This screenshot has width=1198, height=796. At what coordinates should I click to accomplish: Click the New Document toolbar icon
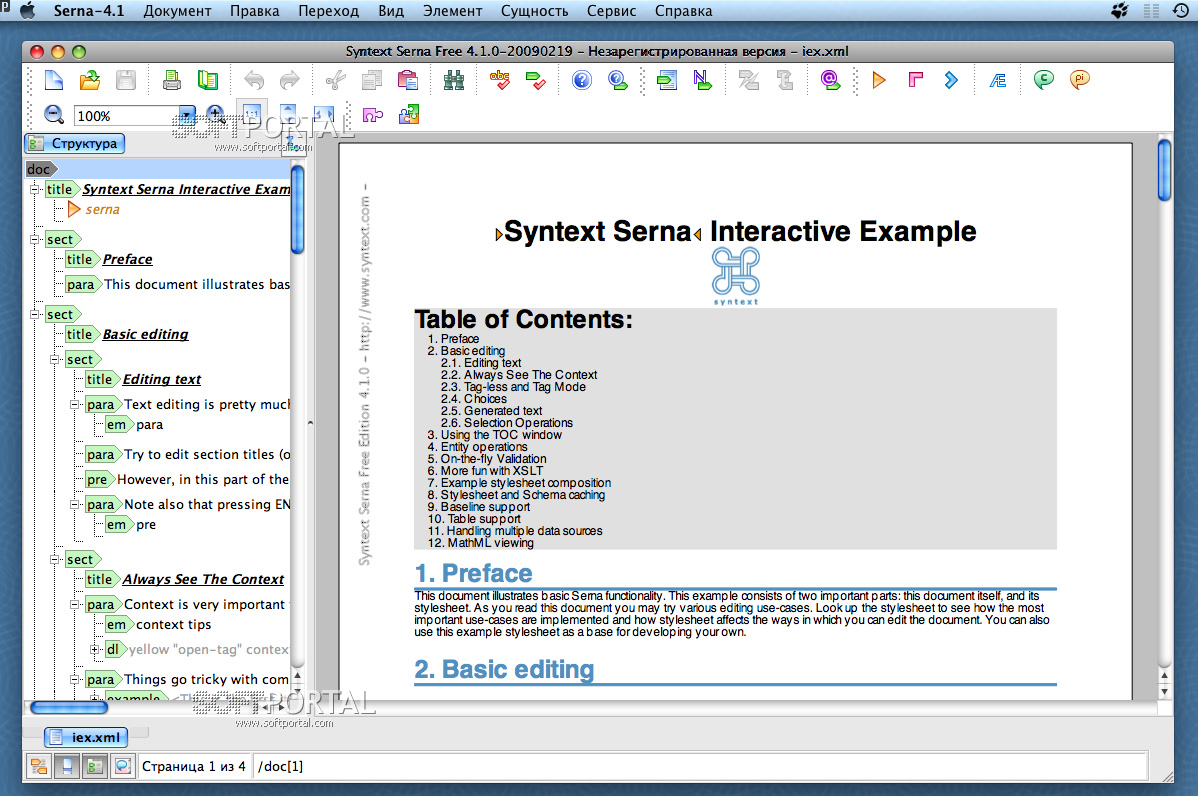pos(53,80)
